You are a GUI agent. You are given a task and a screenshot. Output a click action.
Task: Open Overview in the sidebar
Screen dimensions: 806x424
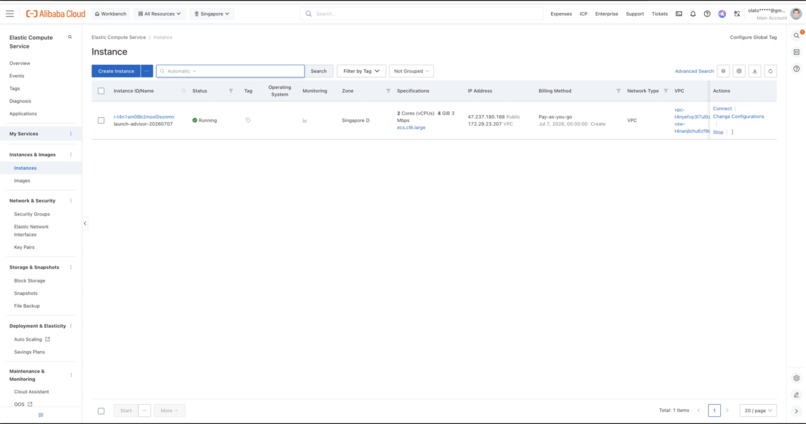click(x=20, y=63)
